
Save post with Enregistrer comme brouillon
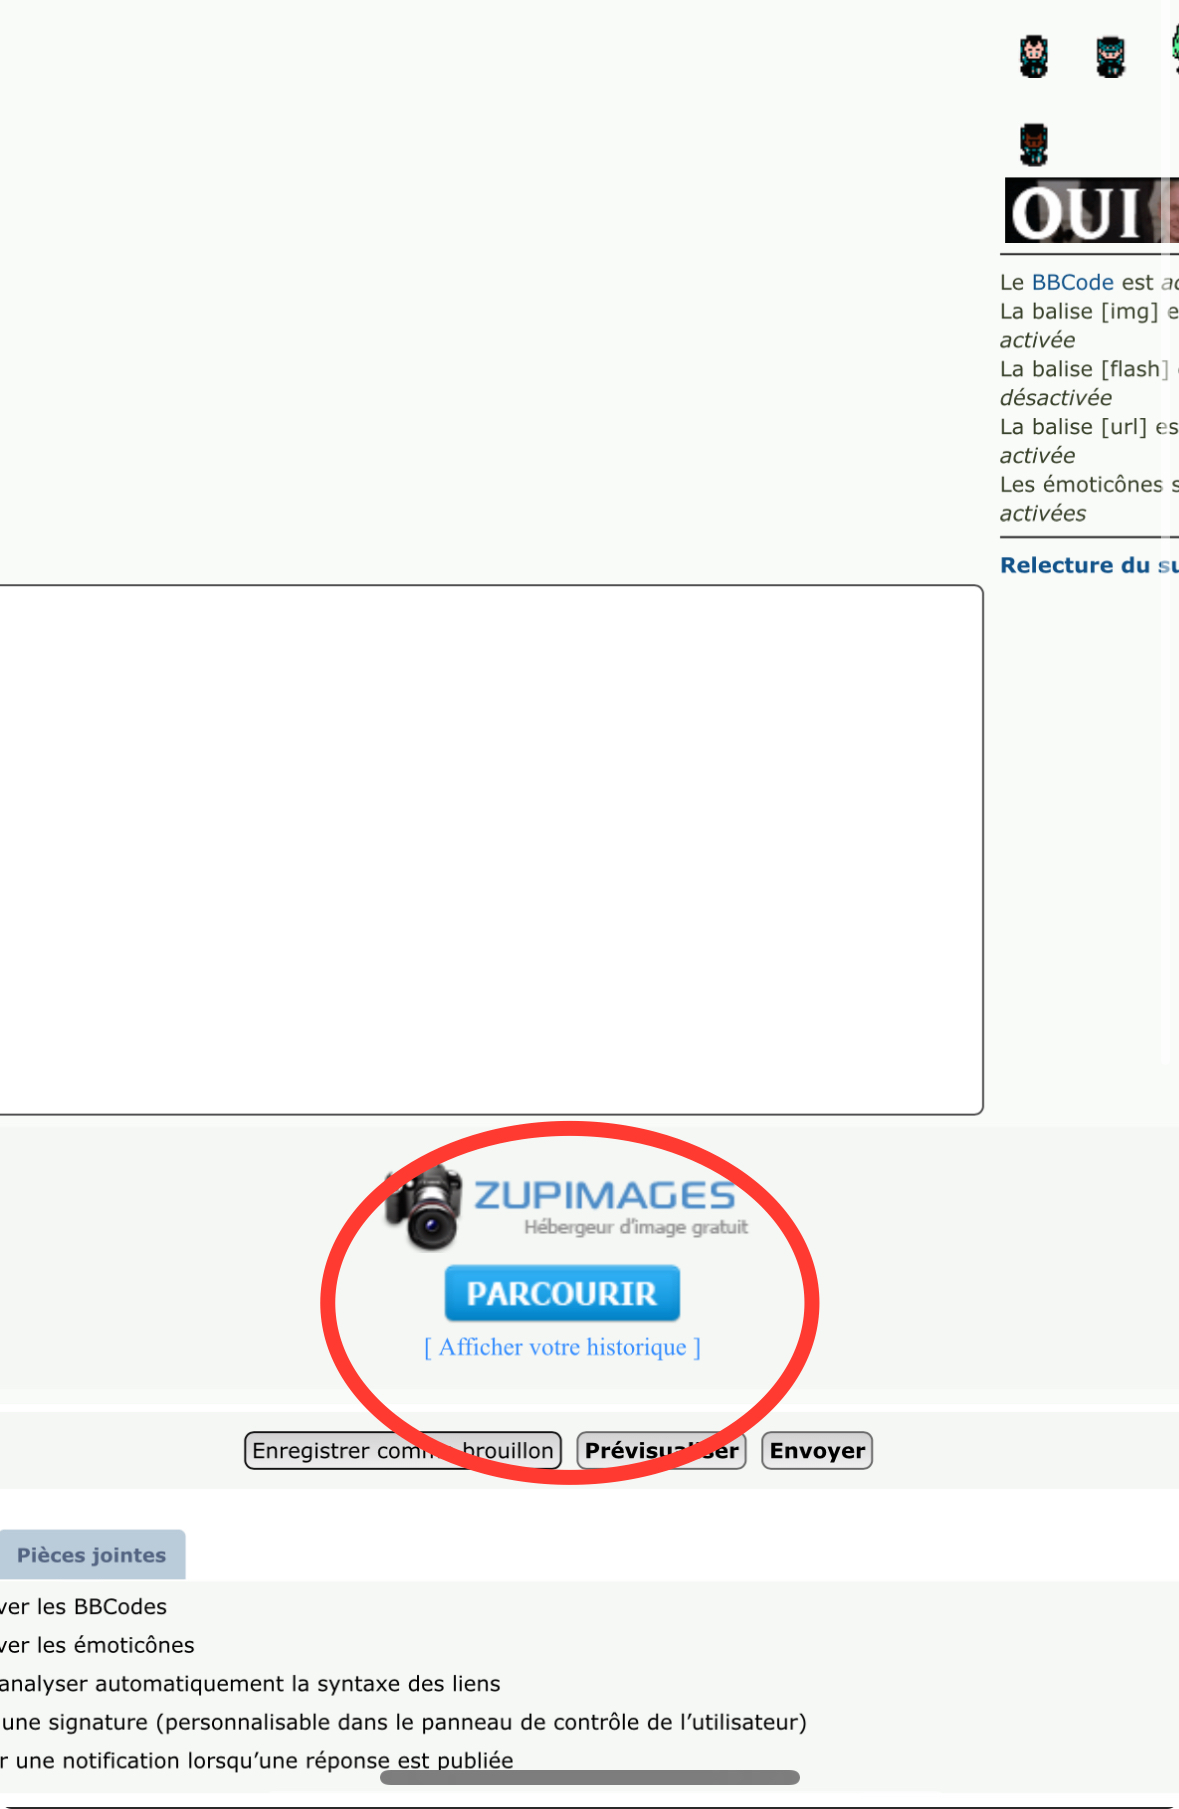(403, 1450)
